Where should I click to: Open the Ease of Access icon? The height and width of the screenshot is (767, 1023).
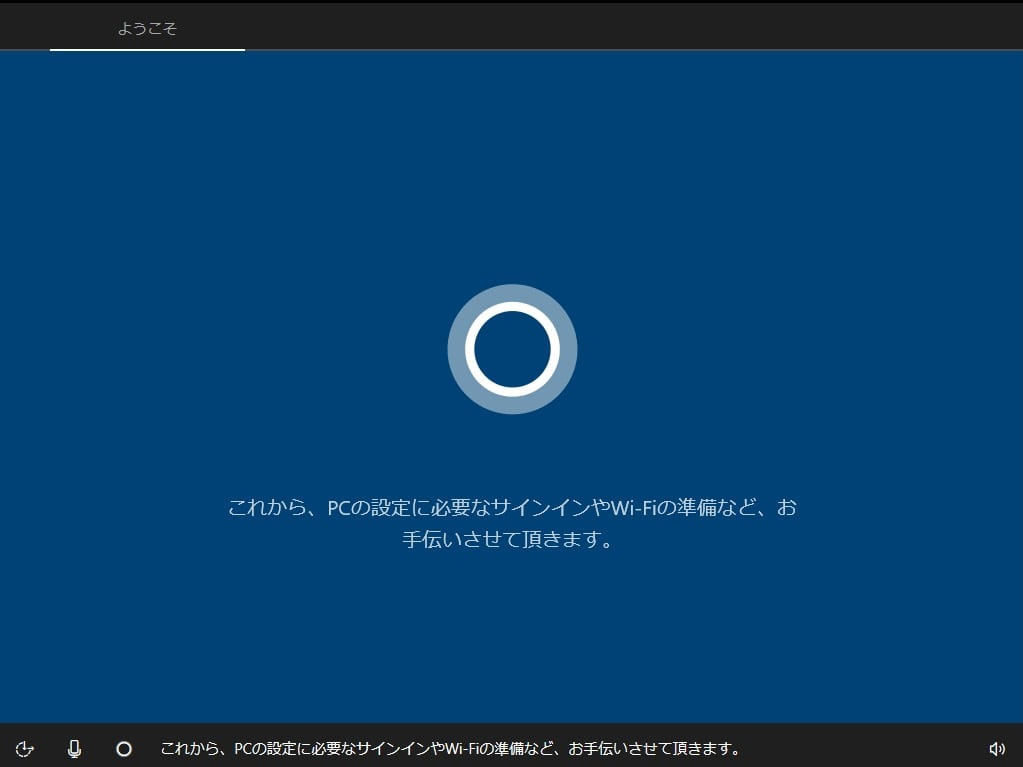point(25,749)
